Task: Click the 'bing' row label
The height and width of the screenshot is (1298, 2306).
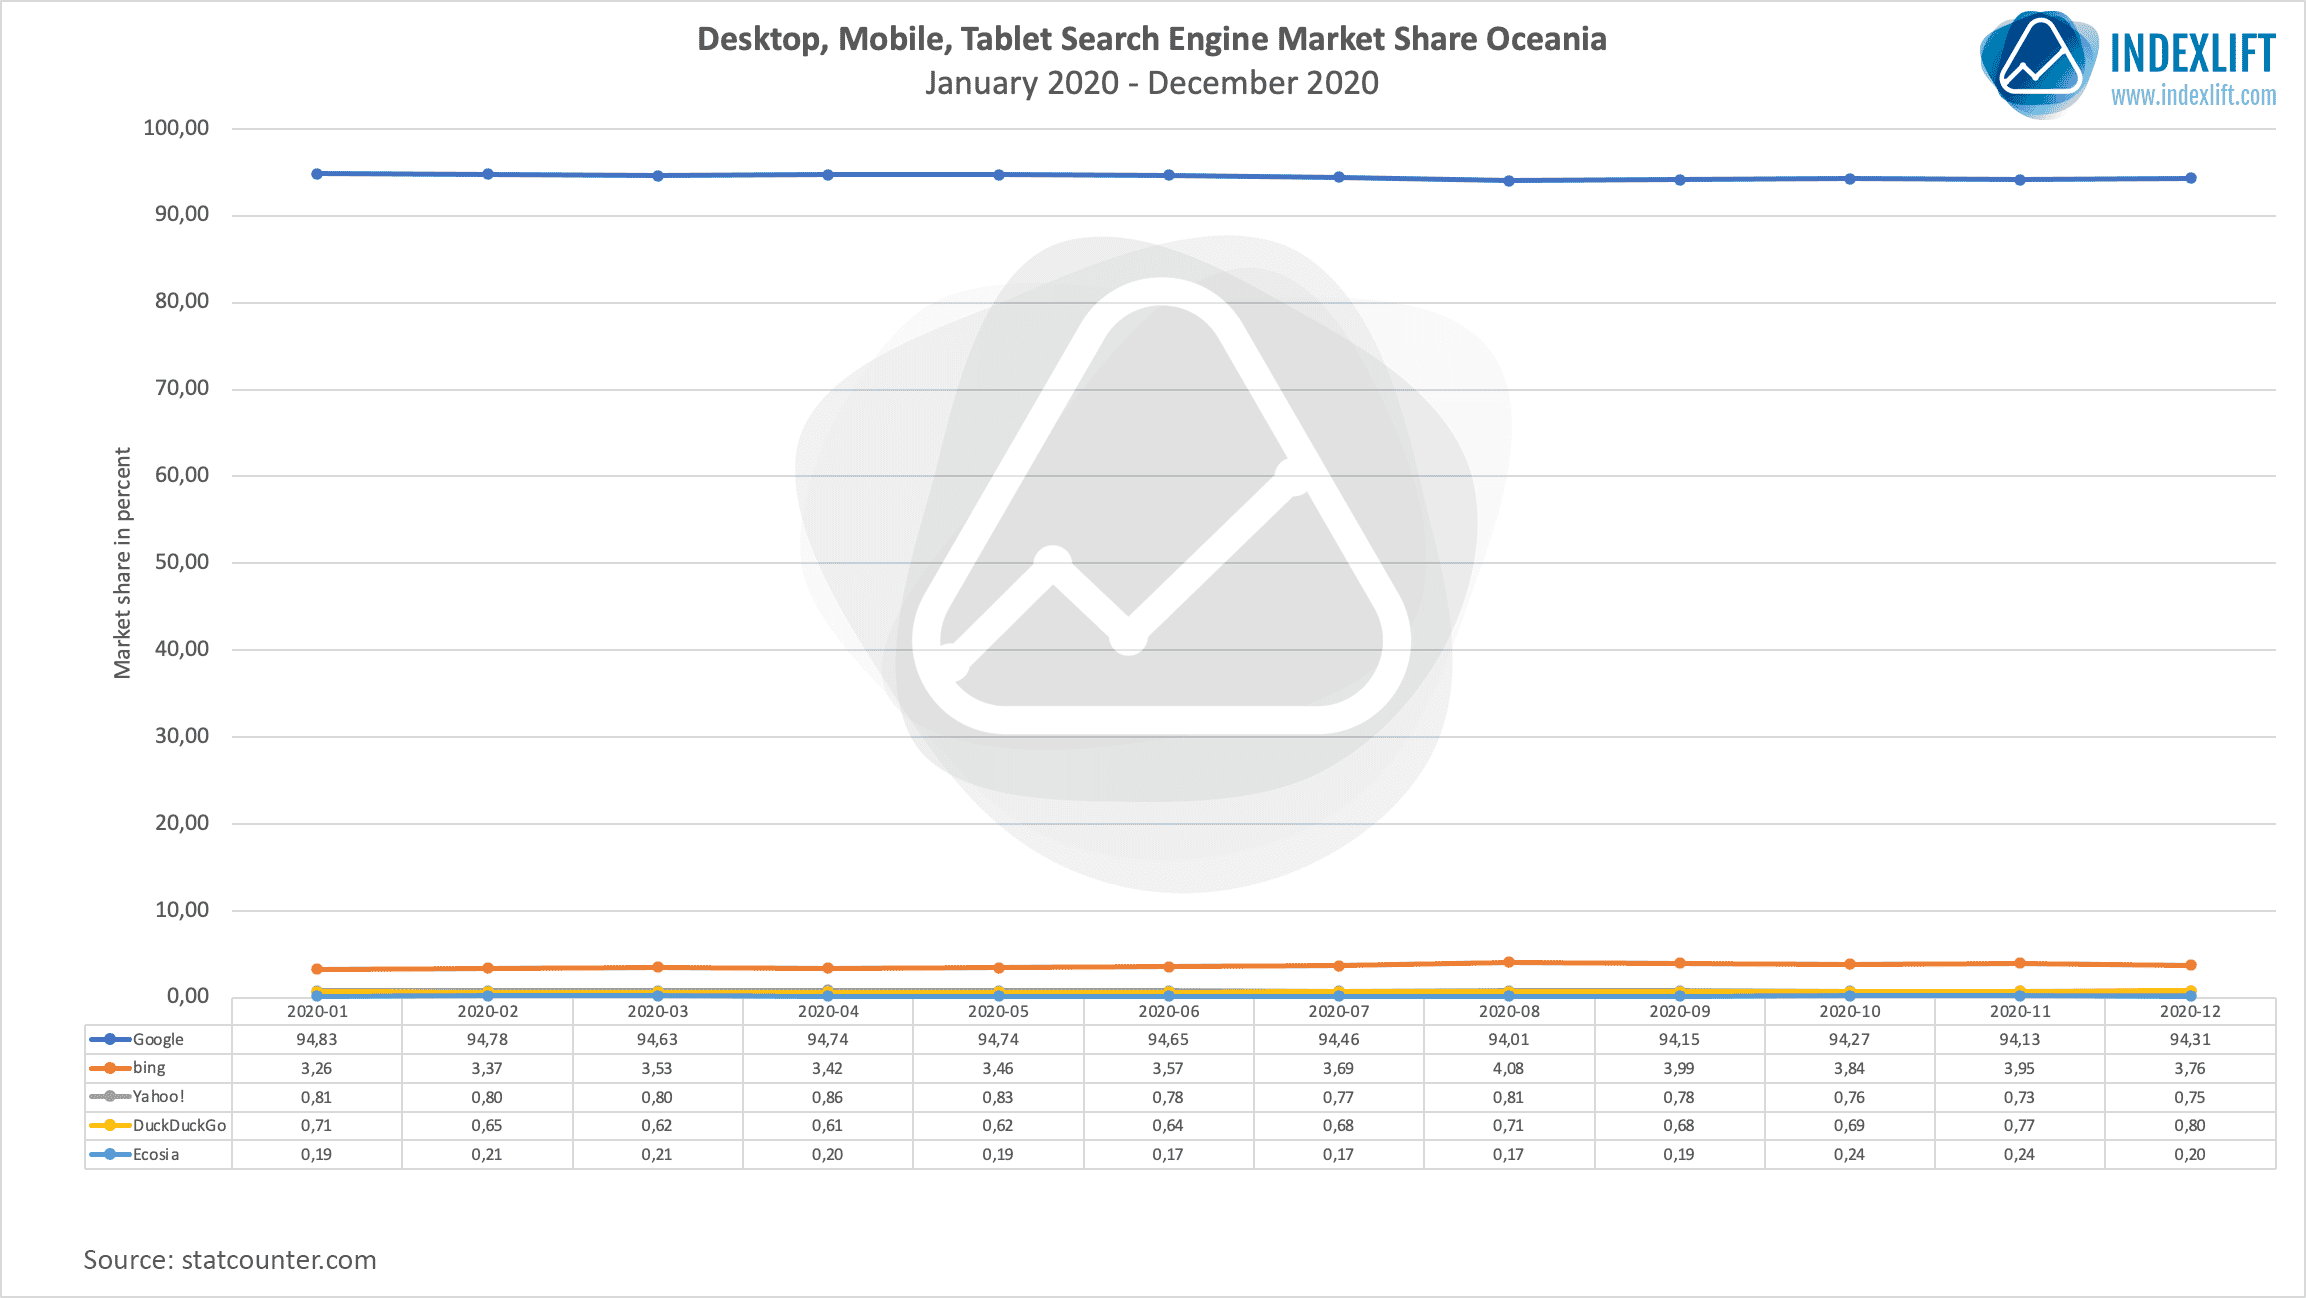Action: (x=149, y=1068)
